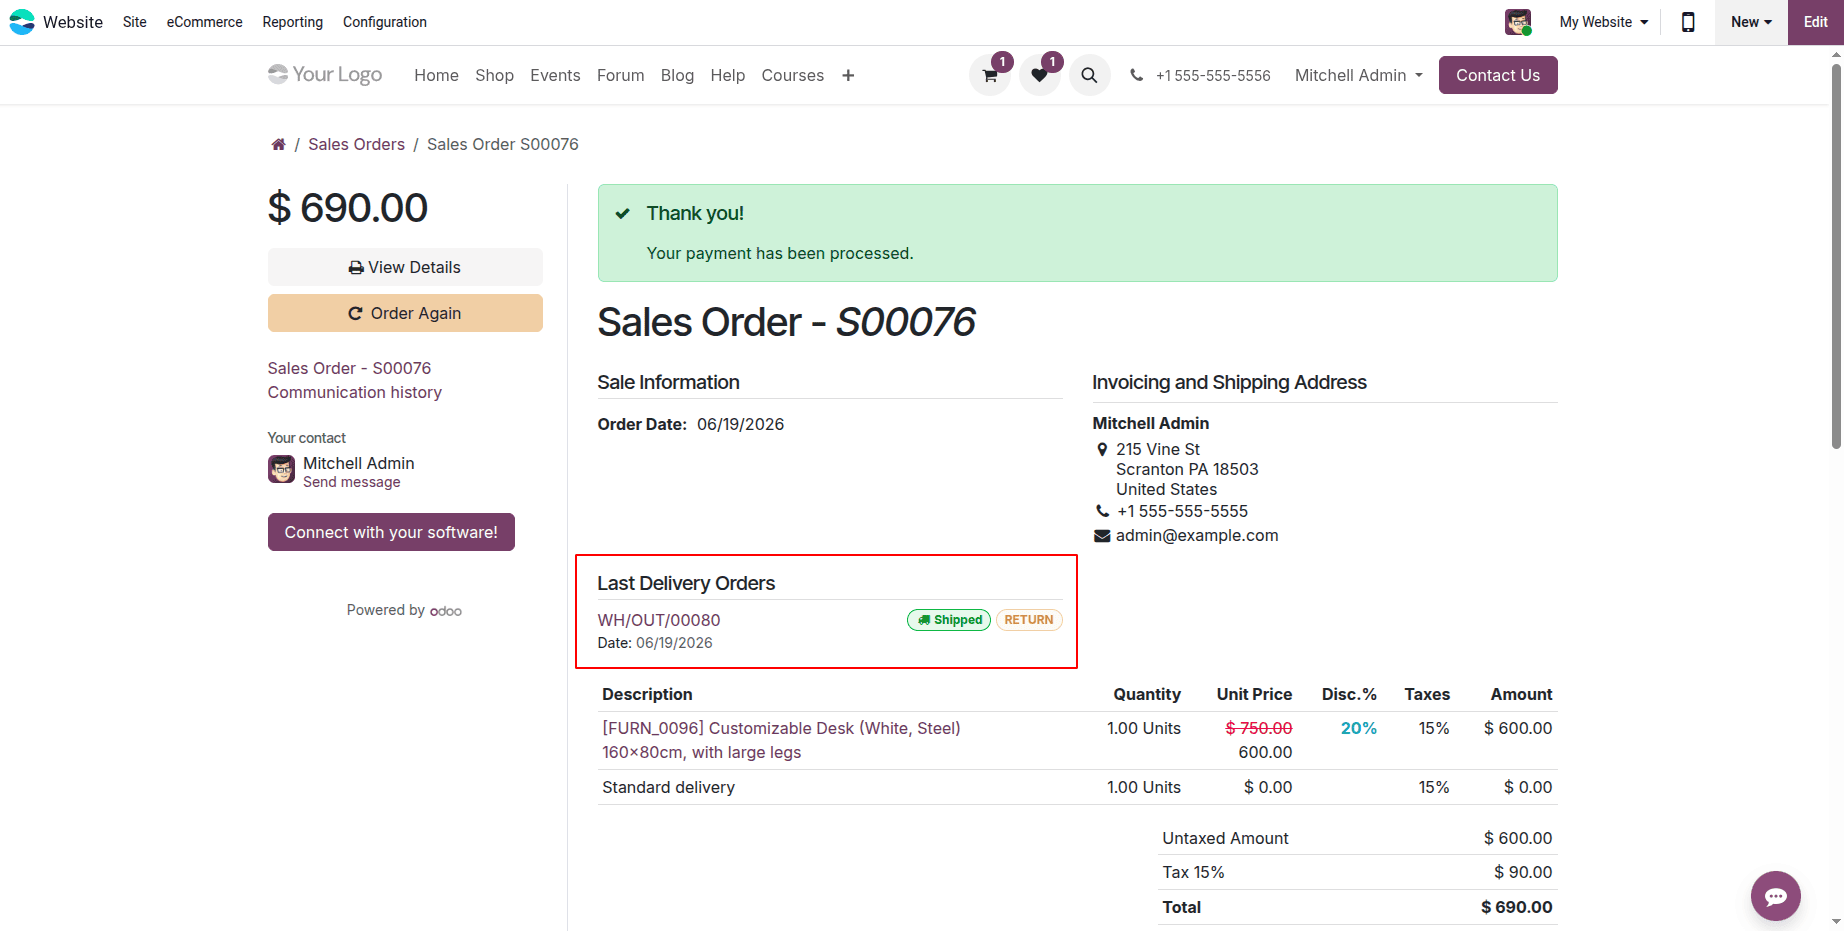The width and height of the screenshot is (1844, 931).
Task: Jump to Communication history link
Action: (354, 392)
